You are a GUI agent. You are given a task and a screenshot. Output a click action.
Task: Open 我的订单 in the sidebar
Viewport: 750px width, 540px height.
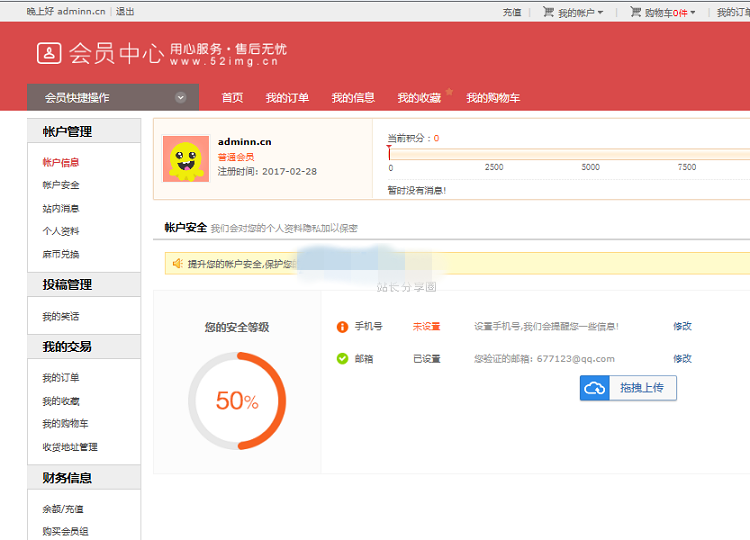point(61,378)
